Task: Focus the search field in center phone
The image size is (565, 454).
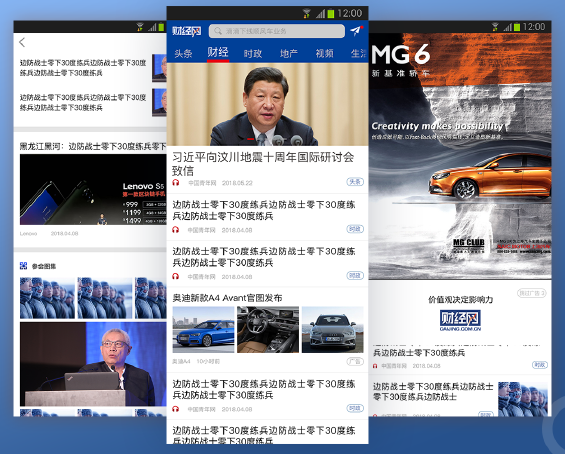Action: (276, 31)
